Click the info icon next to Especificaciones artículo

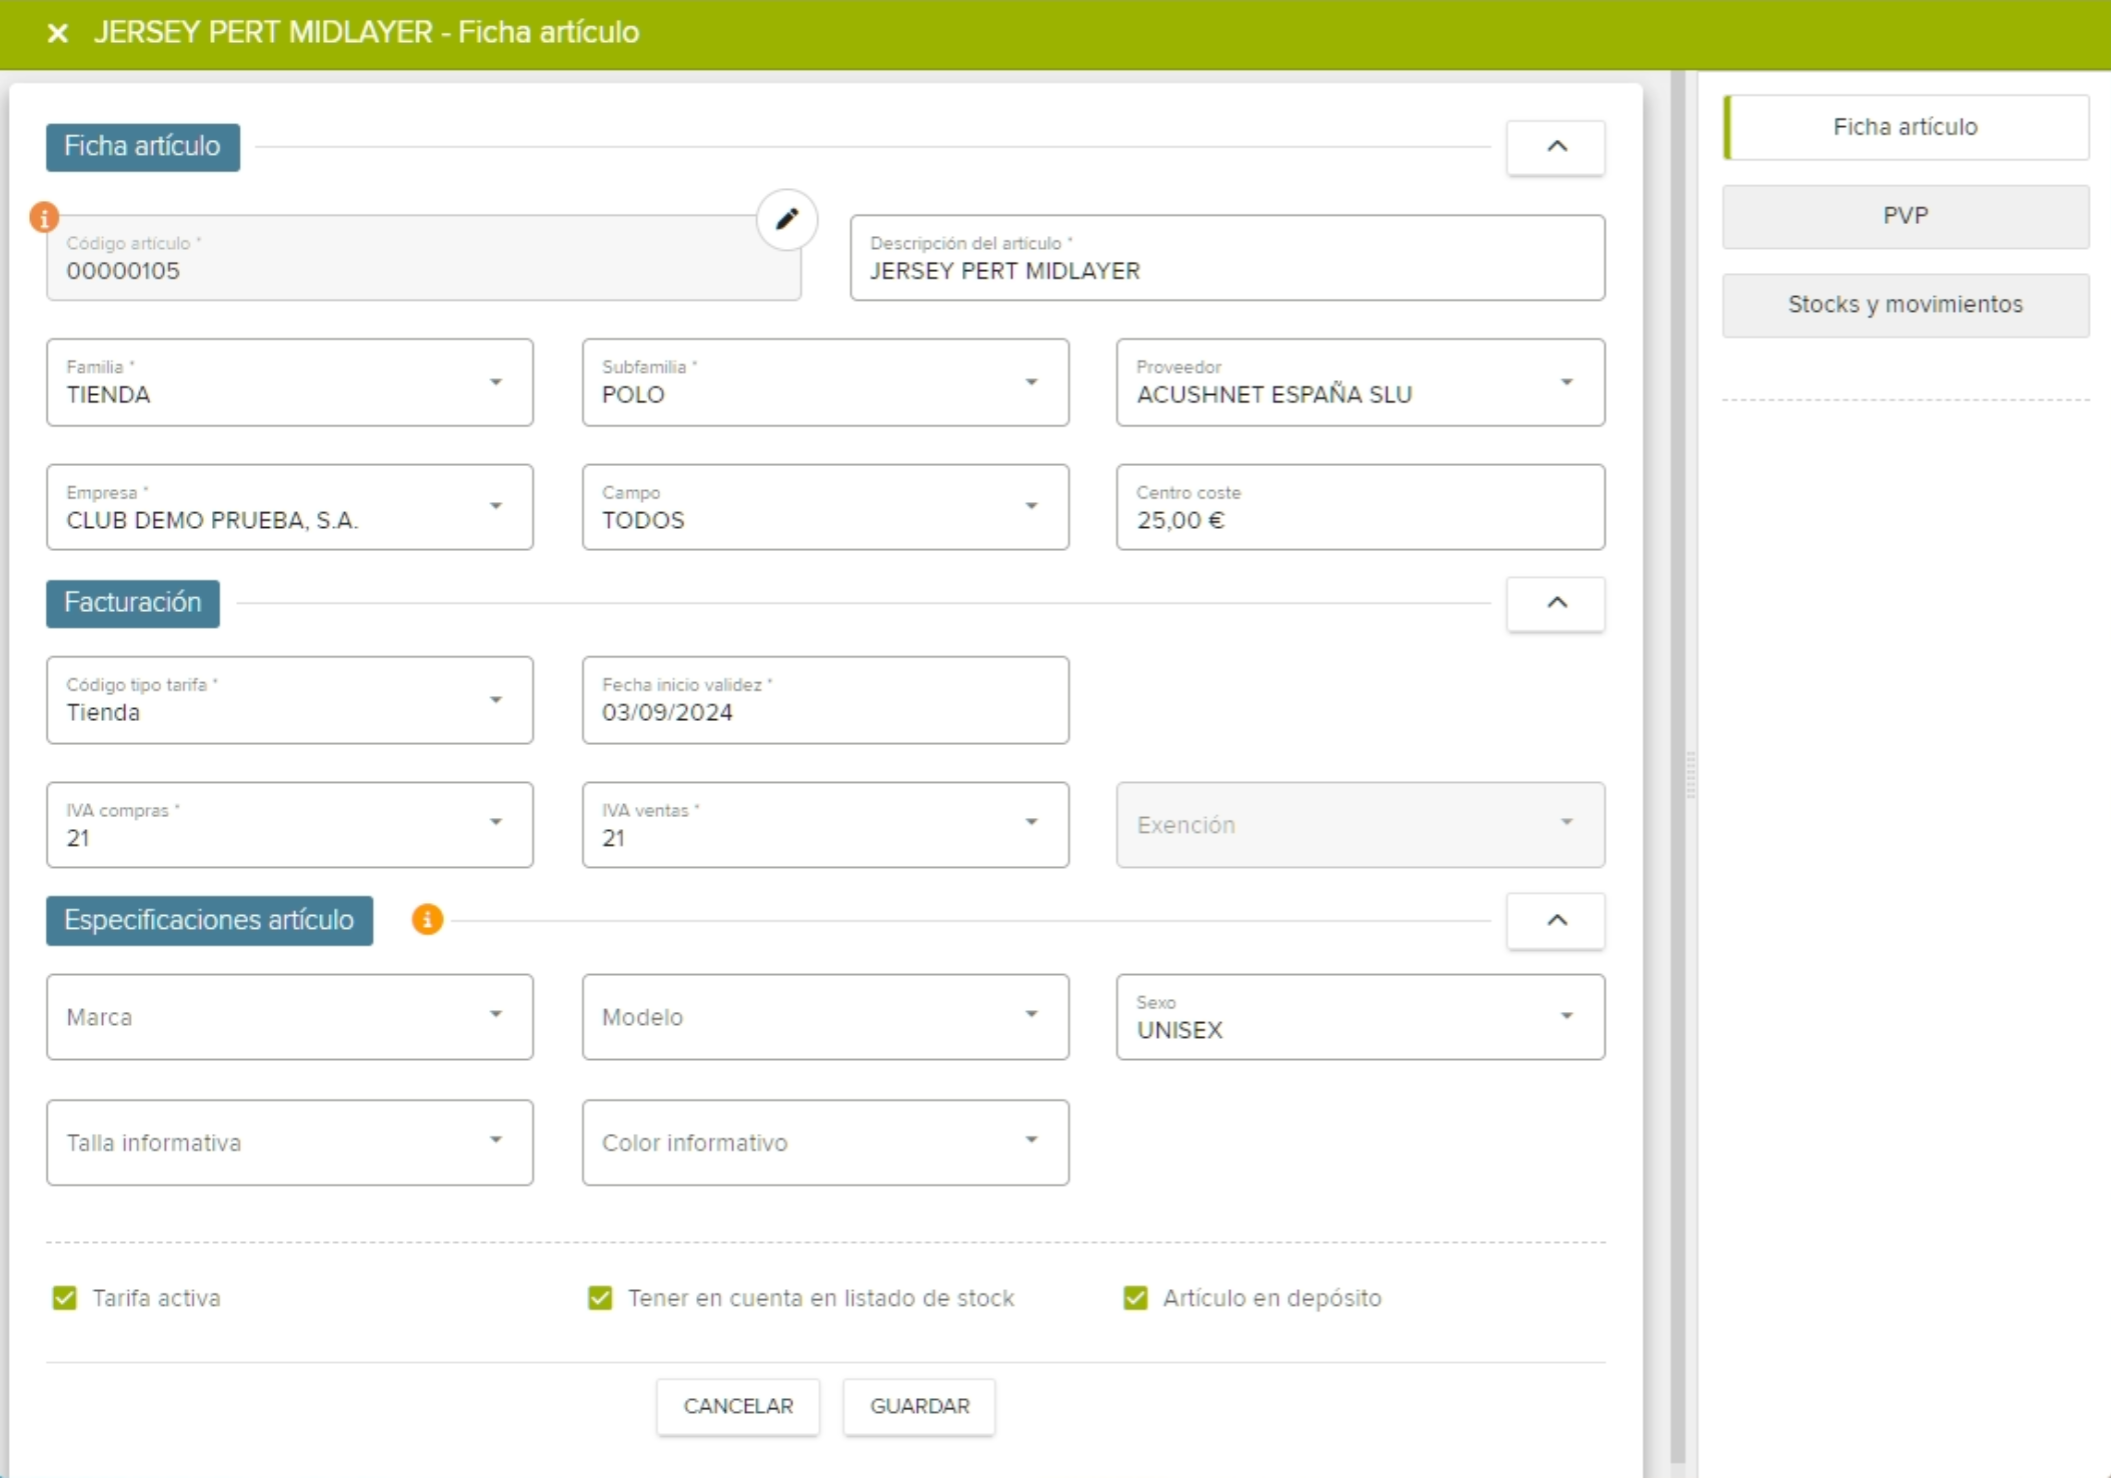(x=427, y=919)
